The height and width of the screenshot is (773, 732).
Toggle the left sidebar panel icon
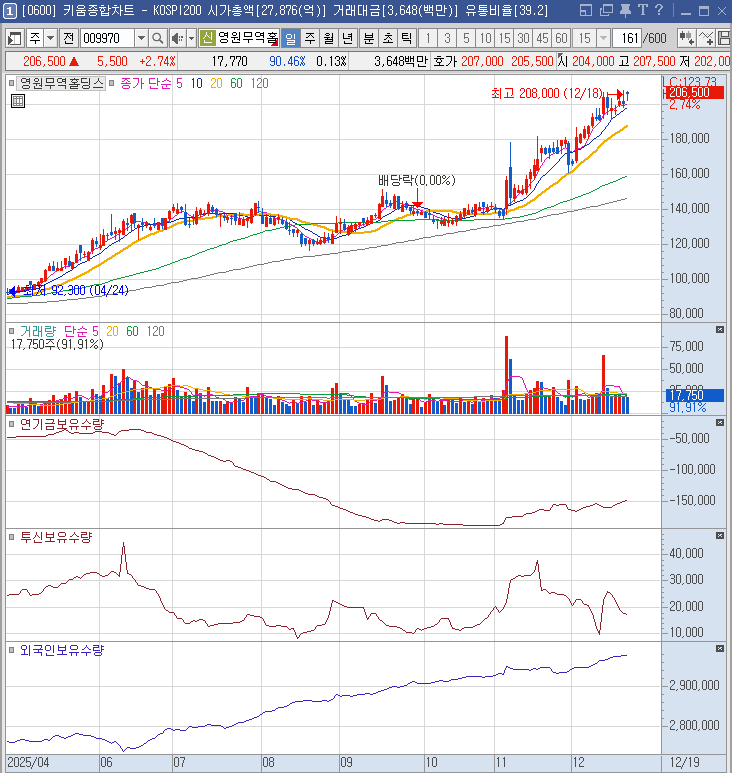(15, 38)
